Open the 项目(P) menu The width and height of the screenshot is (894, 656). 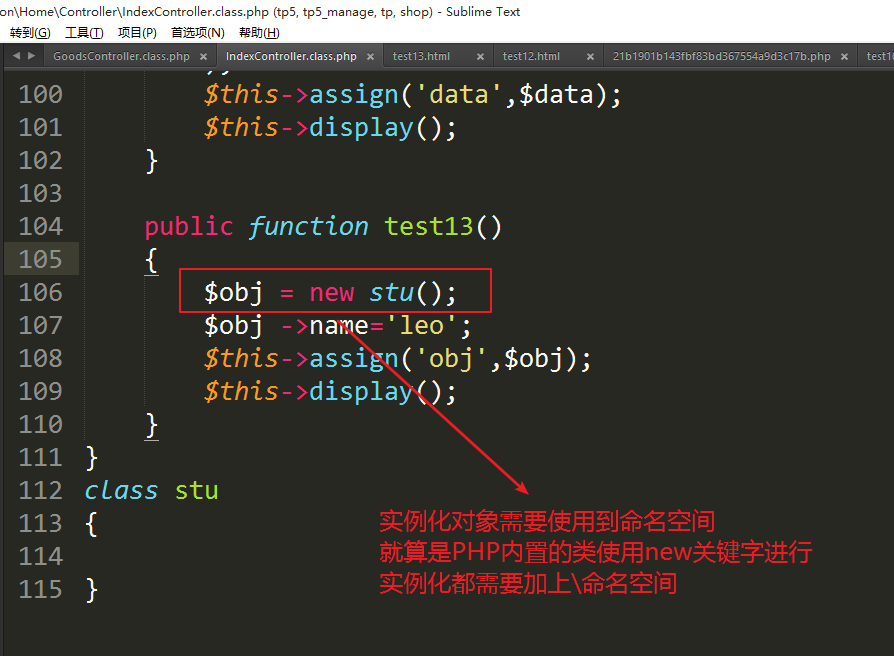point(137,33)
